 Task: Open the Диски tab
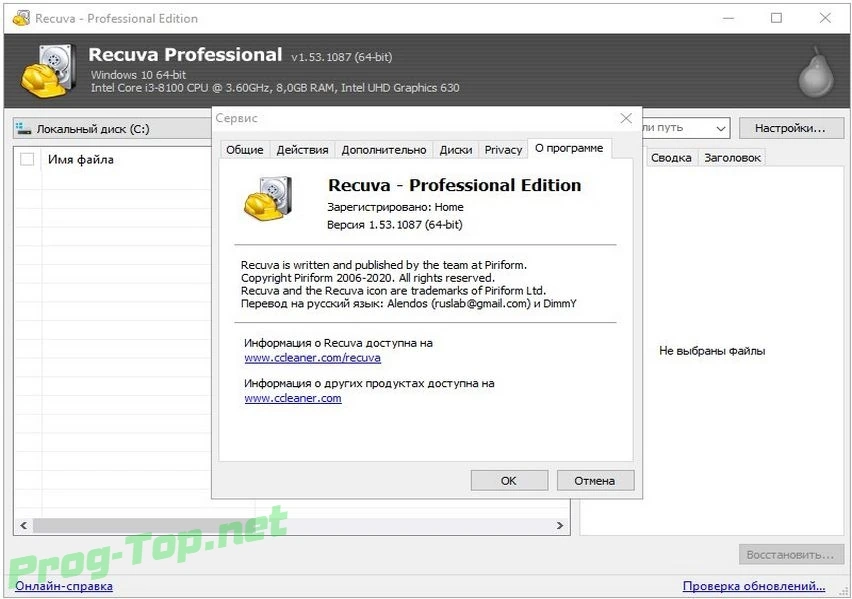(x=455, y=149)
